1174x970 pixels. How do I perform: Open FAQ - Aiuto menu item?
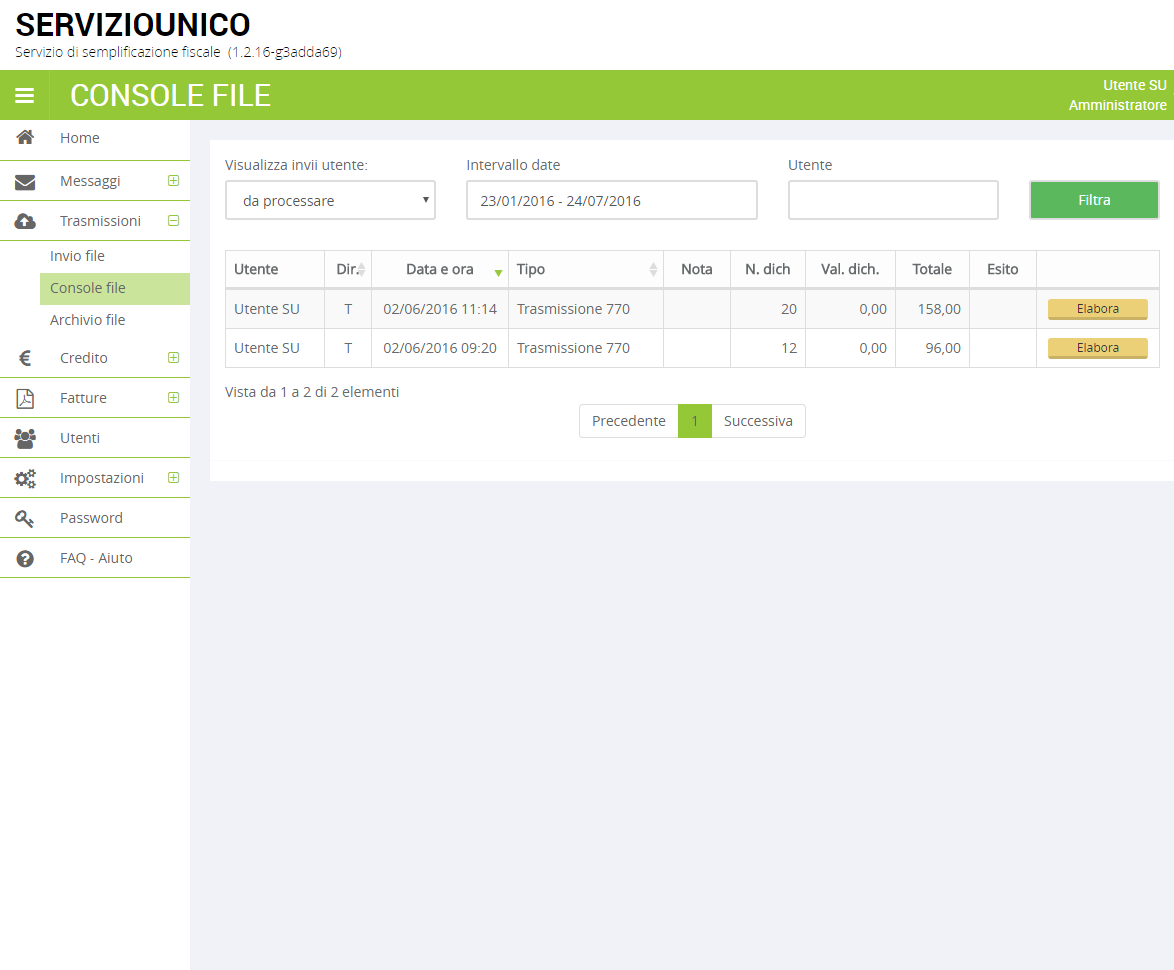(x=95, y=558)
